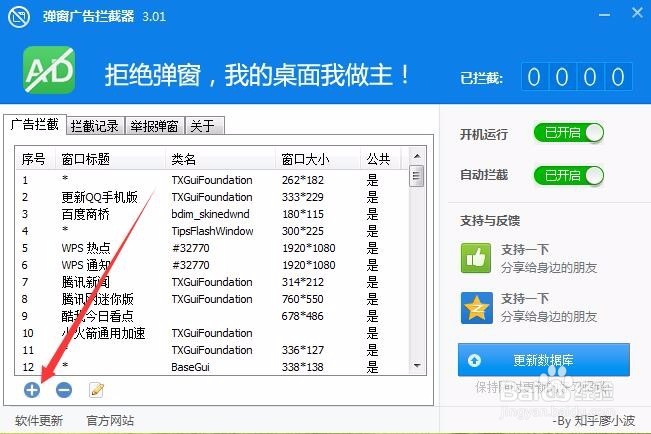This screenshot has width=651, height=434.
Task: Click the add rule plus icon
Action: pos(32,390)
